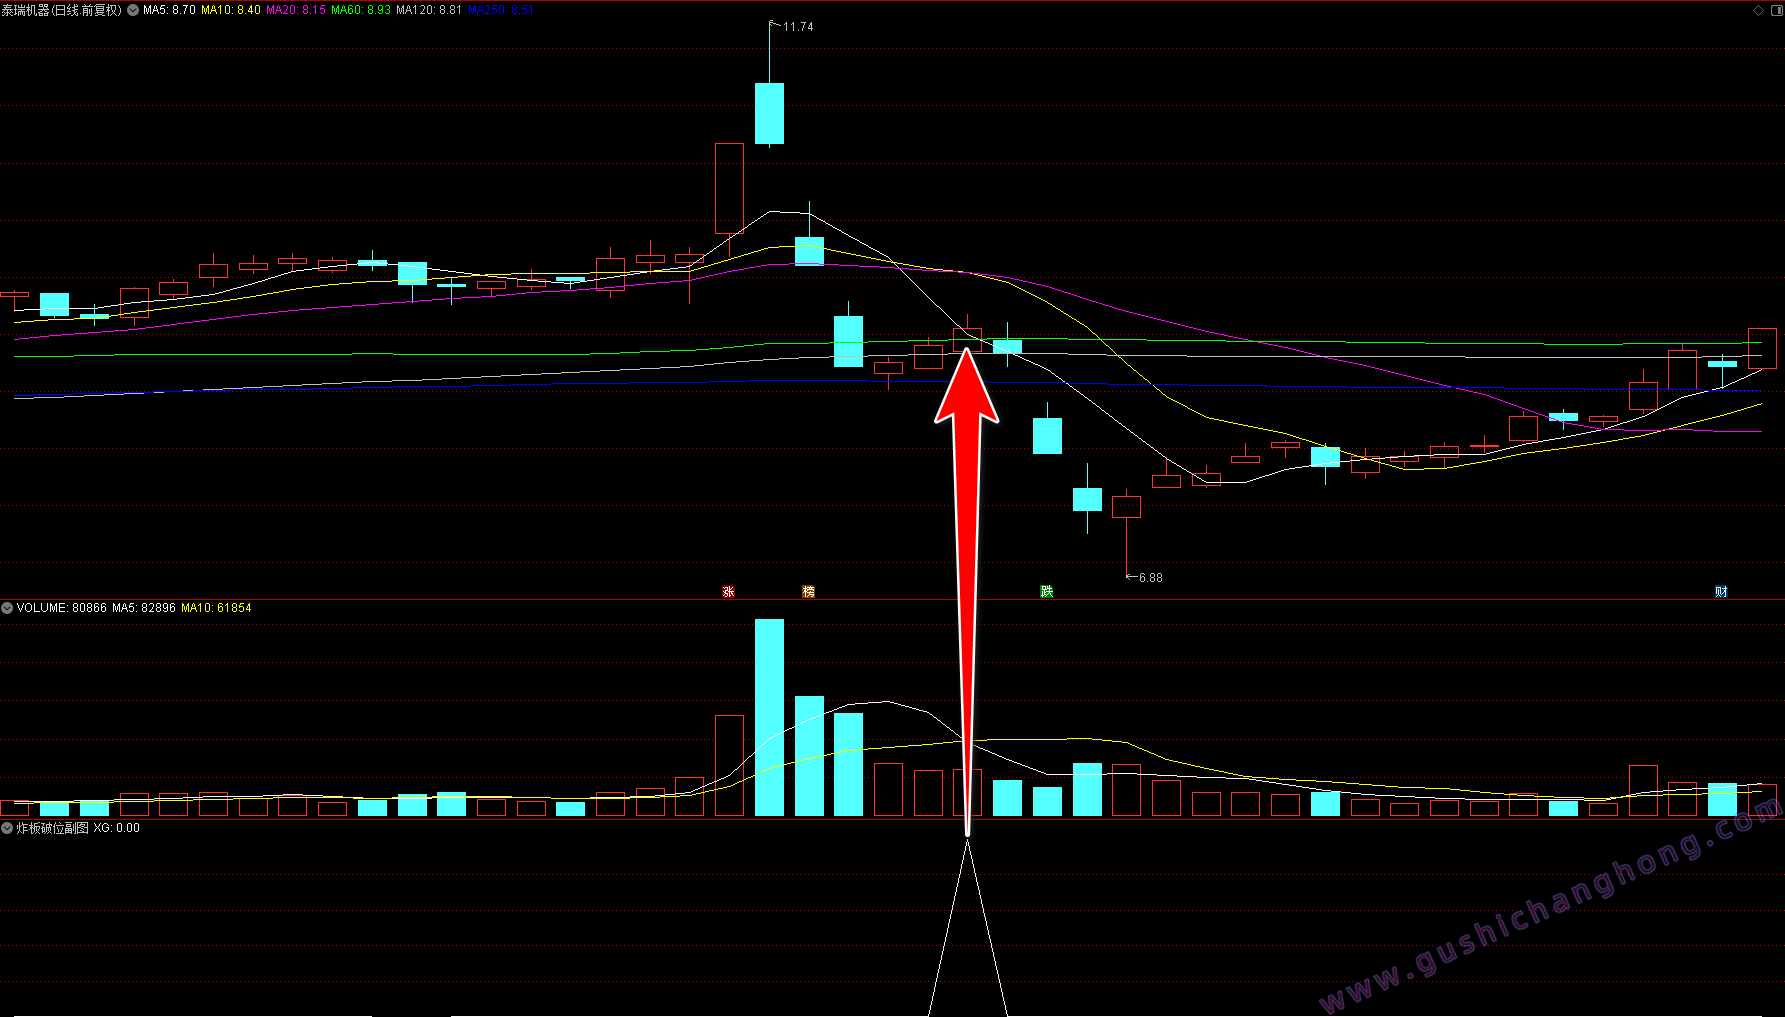The width and height of the screenshot is (1785, 1017).
Task: Select the MA60: 8.93 indicator label
Action: point(361,10)
